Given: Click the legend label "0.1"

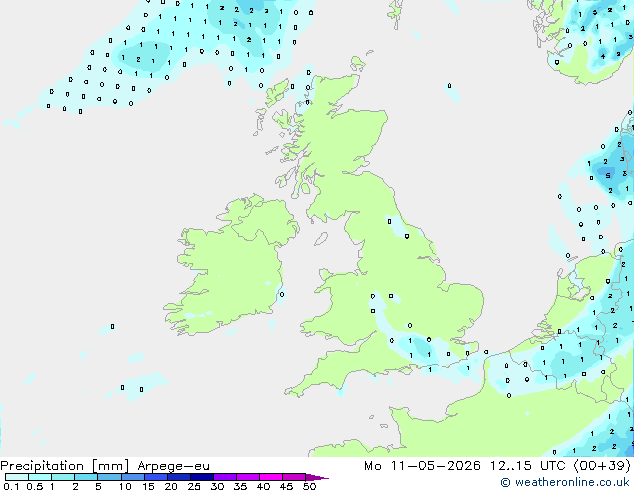Looking at the screenshot, I should pyautogui.click(x=11, y=486).
